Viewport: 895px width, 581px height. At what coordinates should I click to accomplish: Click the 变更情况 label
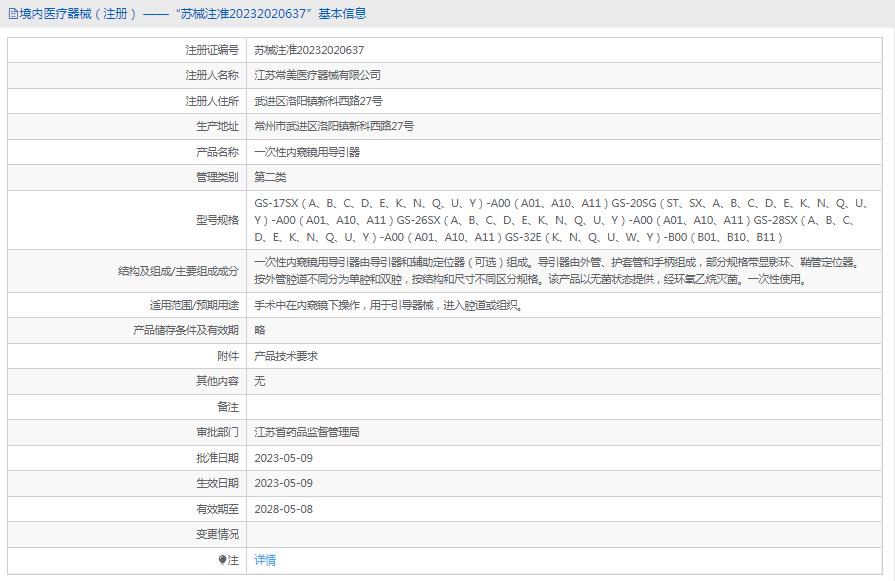coord(217,534)
